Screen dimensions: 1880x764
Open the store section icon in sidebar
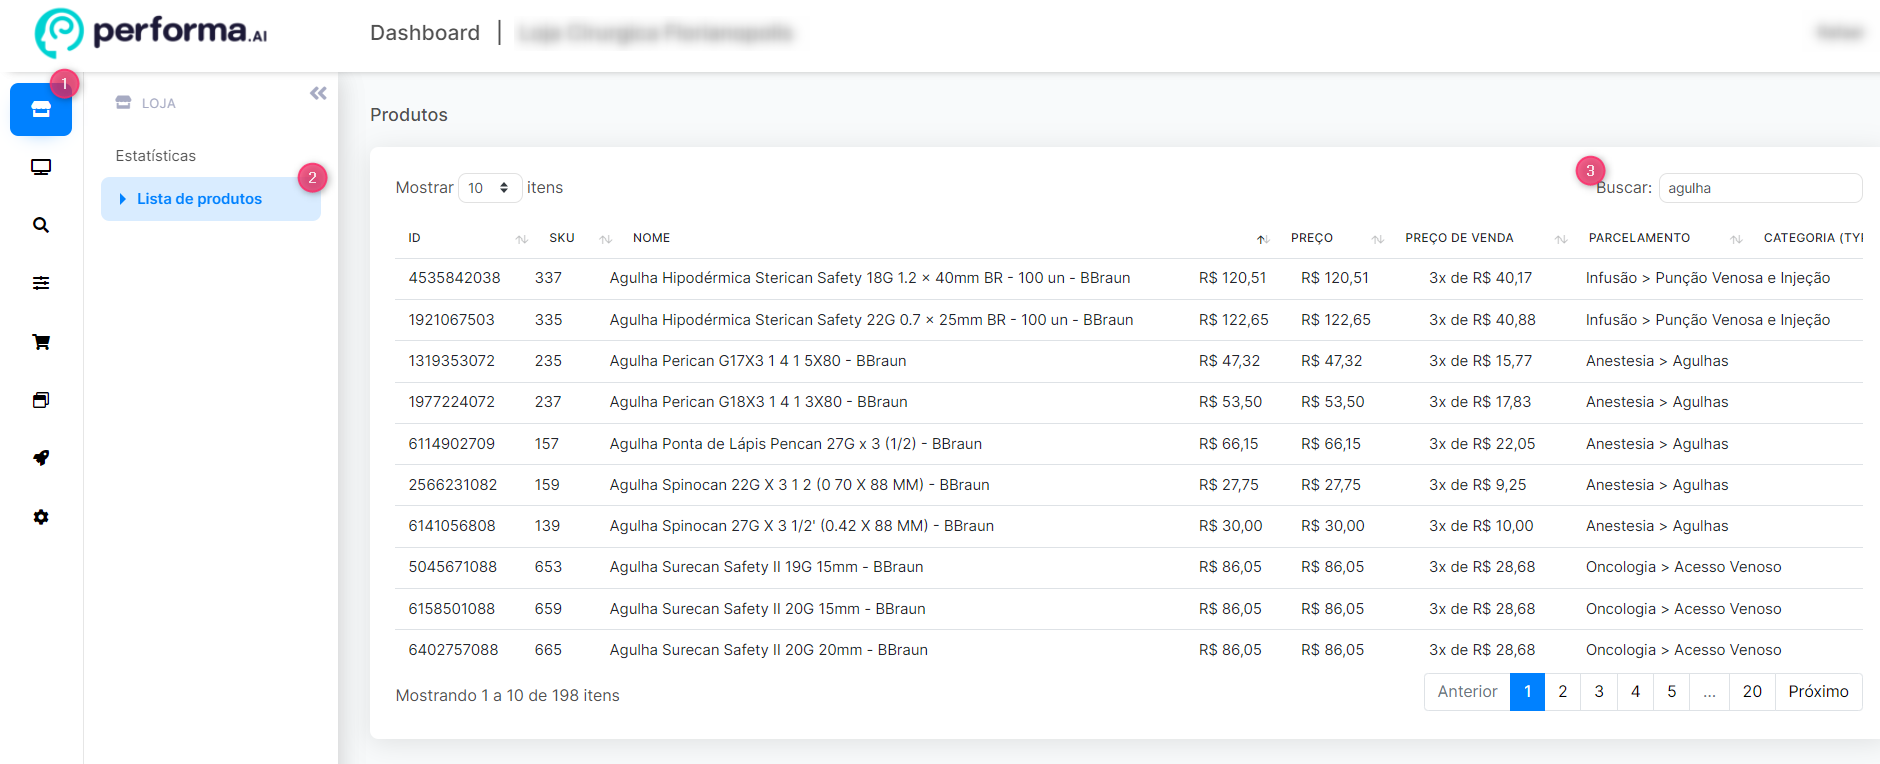[41, 109]
